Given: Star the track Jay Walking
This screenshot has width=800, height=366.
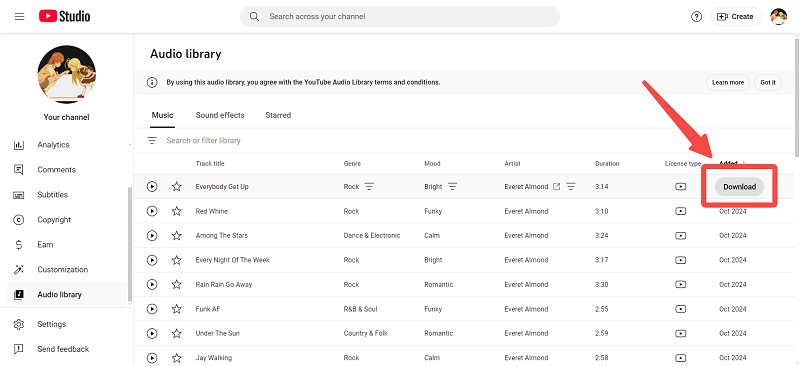Looking at the screenshot, I should [177, 358].
